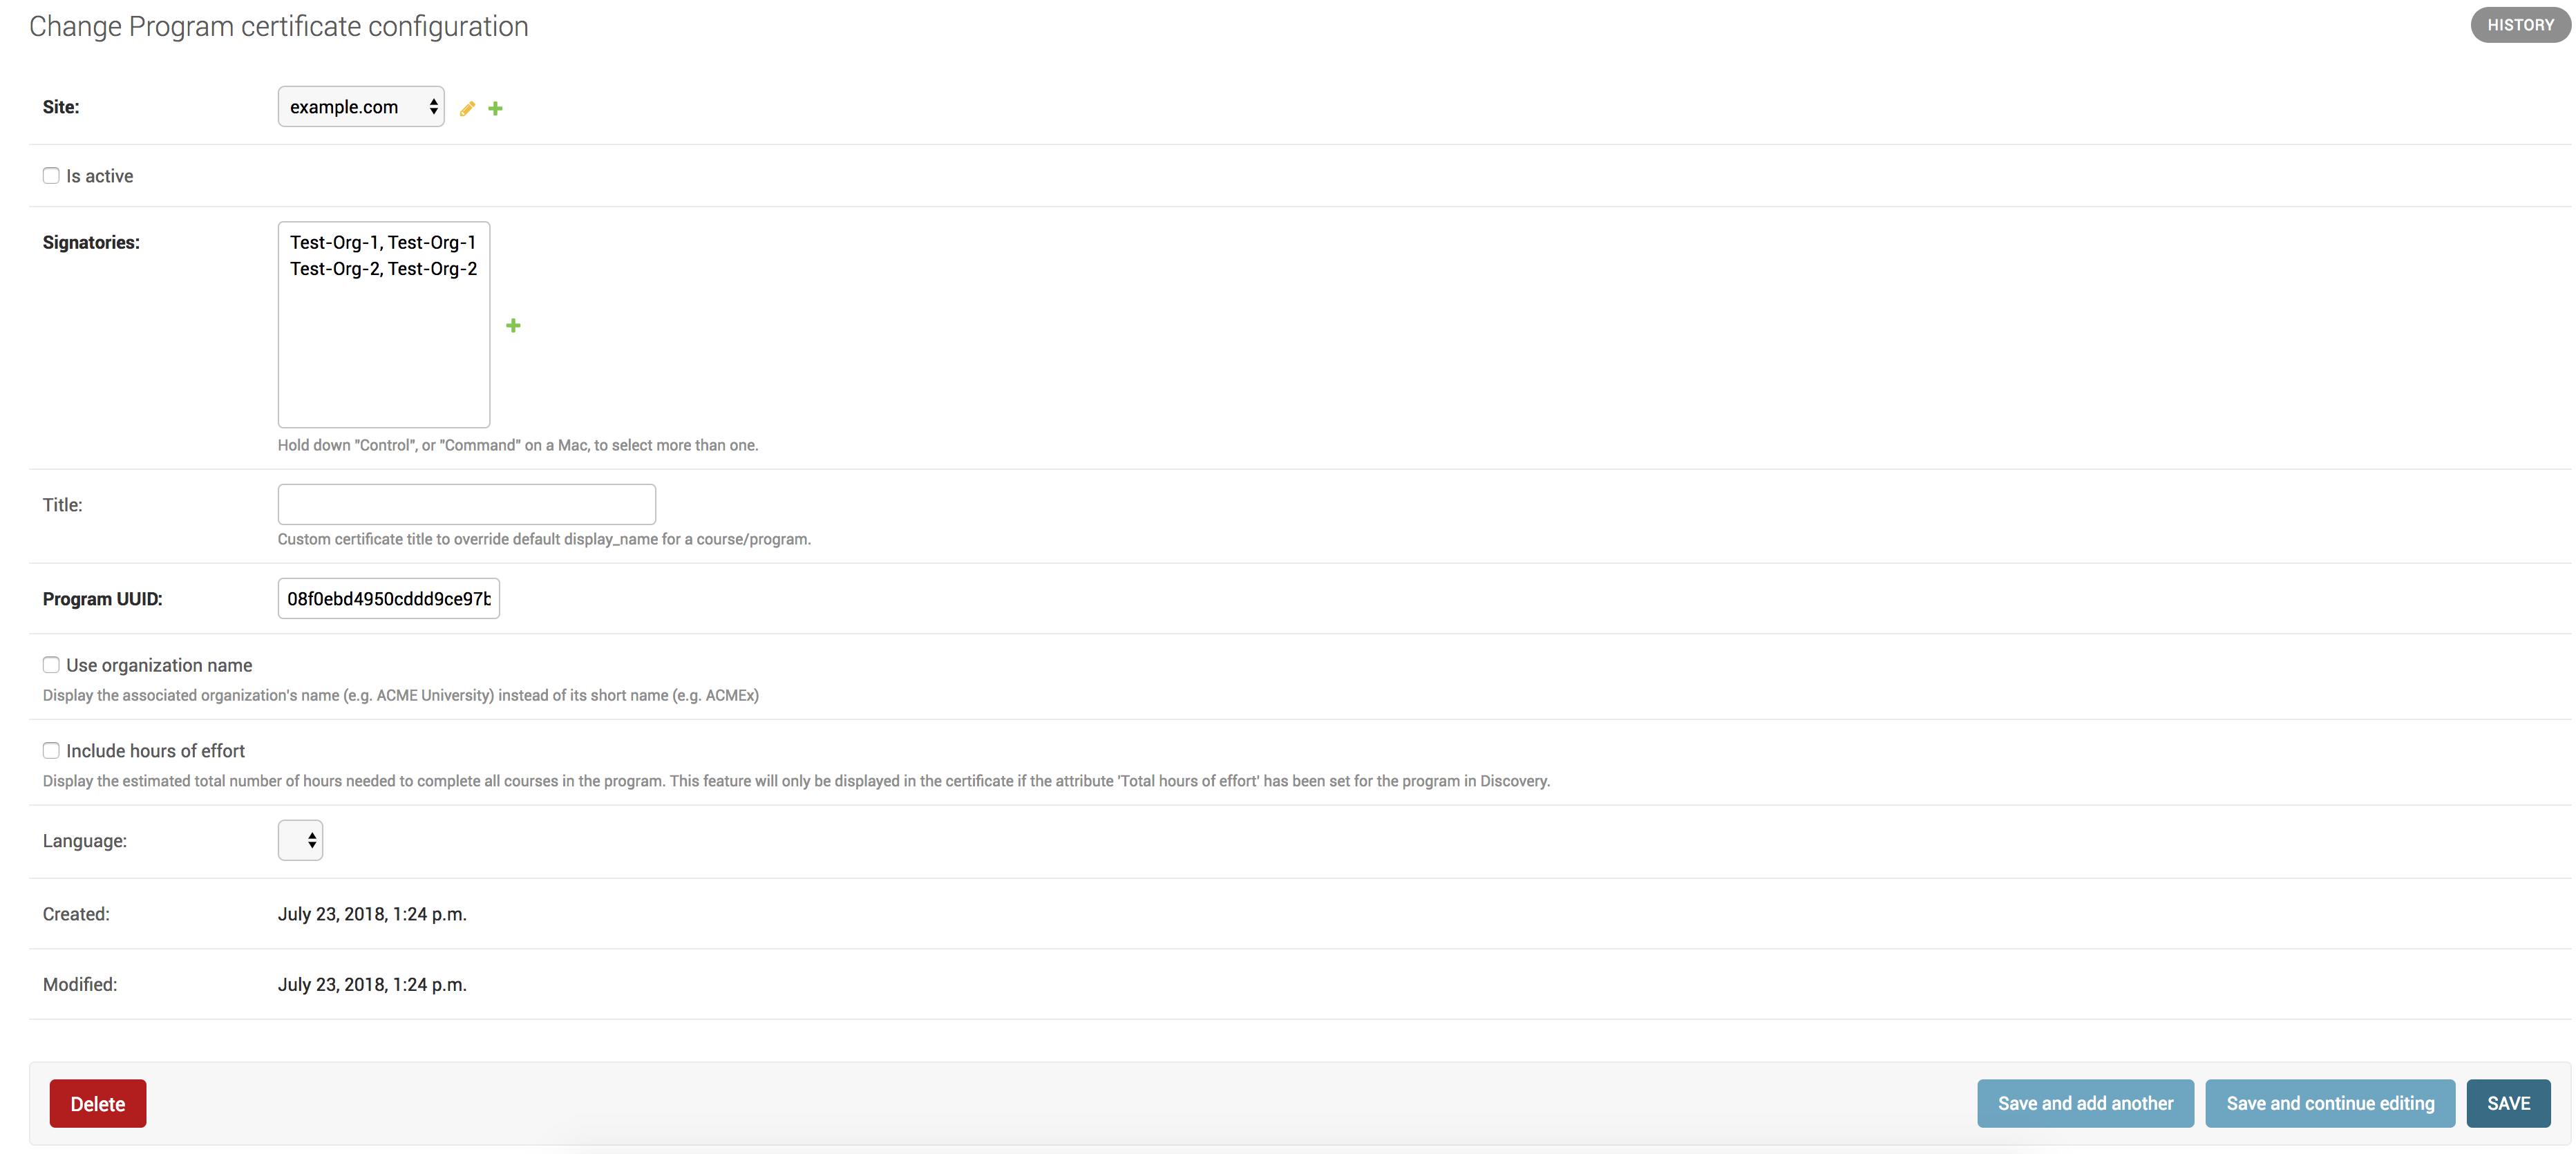Image resolution: width=2576 pixels, height=1154 pixels.
Task: Click the Include hours of effort label
Action: click(x=155, y=751)
